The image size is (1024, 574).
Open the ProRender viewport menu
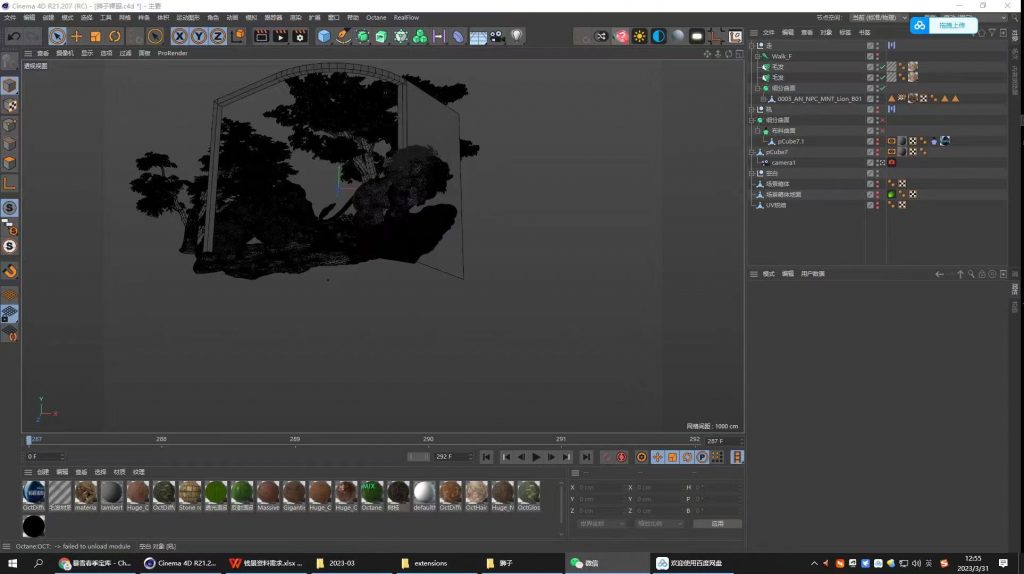point(172,53)
